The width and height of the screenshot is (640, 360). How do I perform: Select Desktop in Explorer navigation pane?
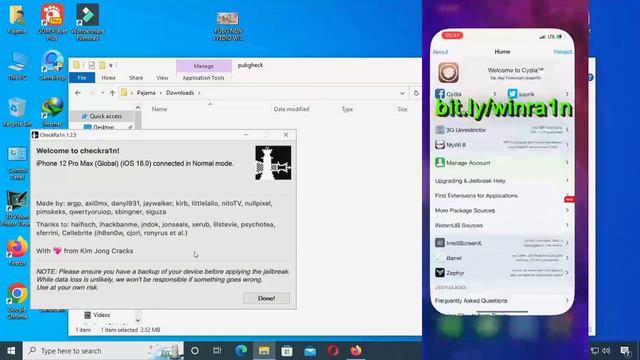click(104, 127)
